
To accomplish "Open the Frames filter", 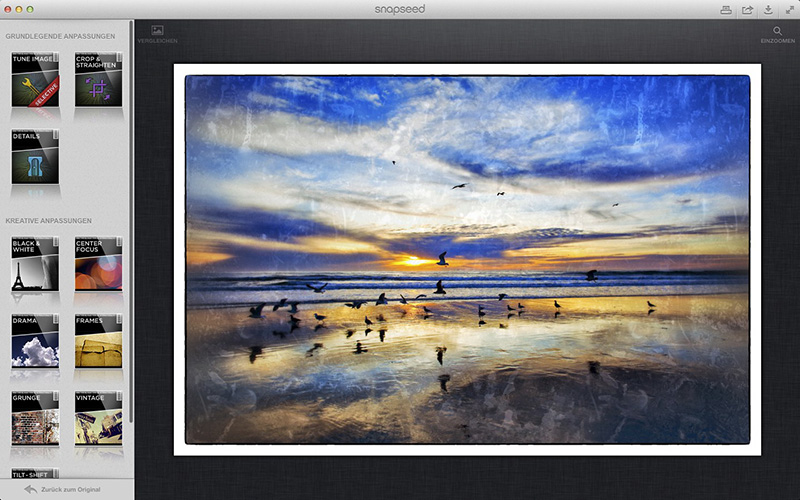I will coord(98,341).
